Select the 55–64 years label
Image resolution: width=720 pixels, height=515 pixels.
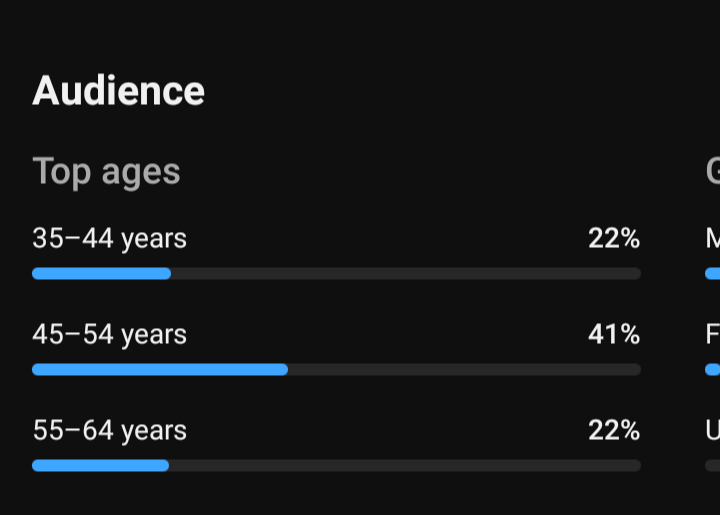[109, 430]
